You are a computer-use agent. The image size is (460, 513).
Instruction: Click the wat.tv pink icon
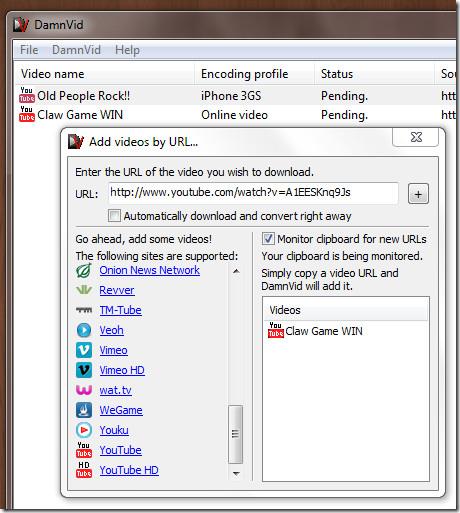pyautogui.click(x=84, y=390)
